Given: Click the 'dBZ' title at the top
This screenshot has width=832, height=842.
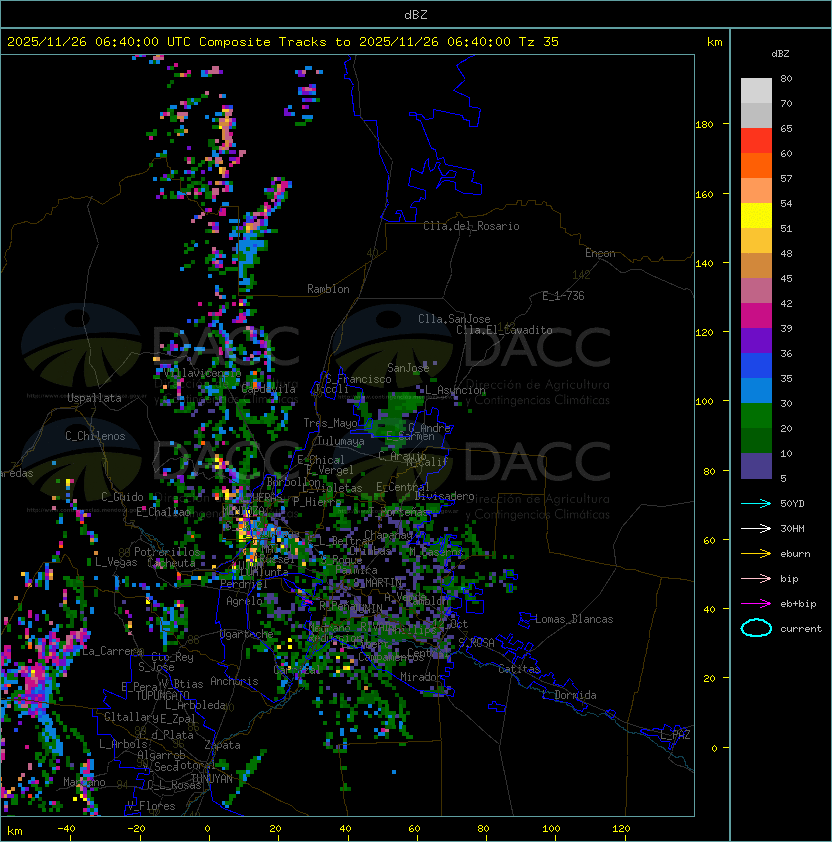Looking at the screenshot, I should pos(416,14).
